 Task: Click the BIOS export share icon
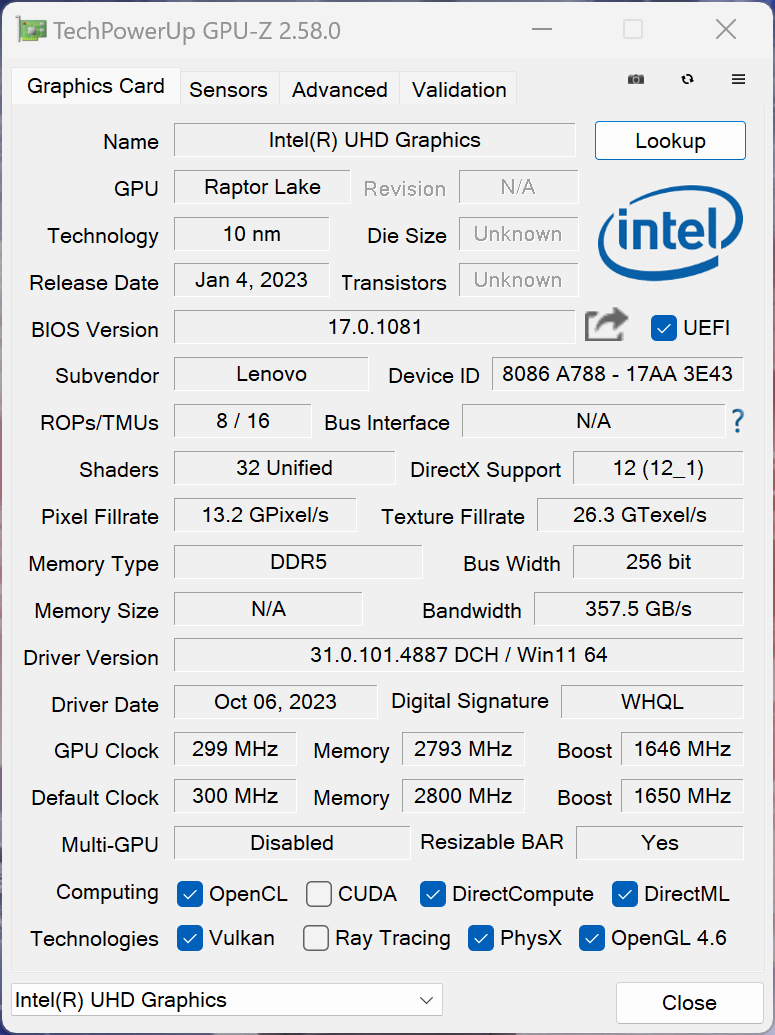606,325
